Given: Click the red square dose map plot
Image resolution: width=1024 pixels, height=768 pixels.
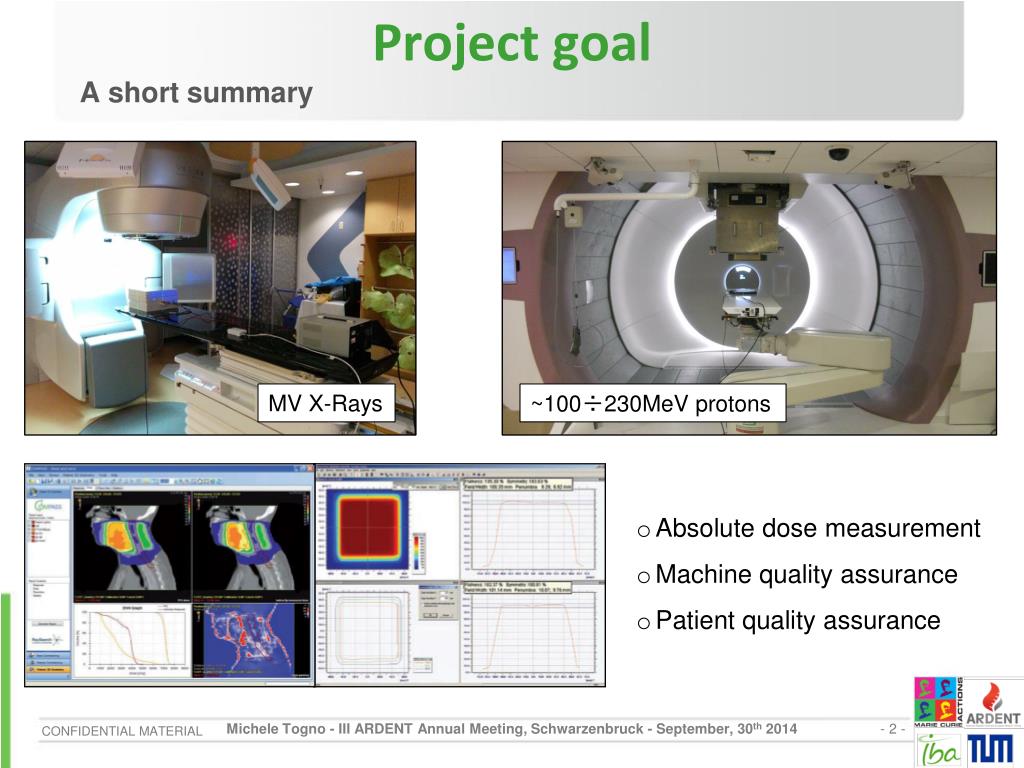Looking at the screenshot, I should [x=367, y=529].
